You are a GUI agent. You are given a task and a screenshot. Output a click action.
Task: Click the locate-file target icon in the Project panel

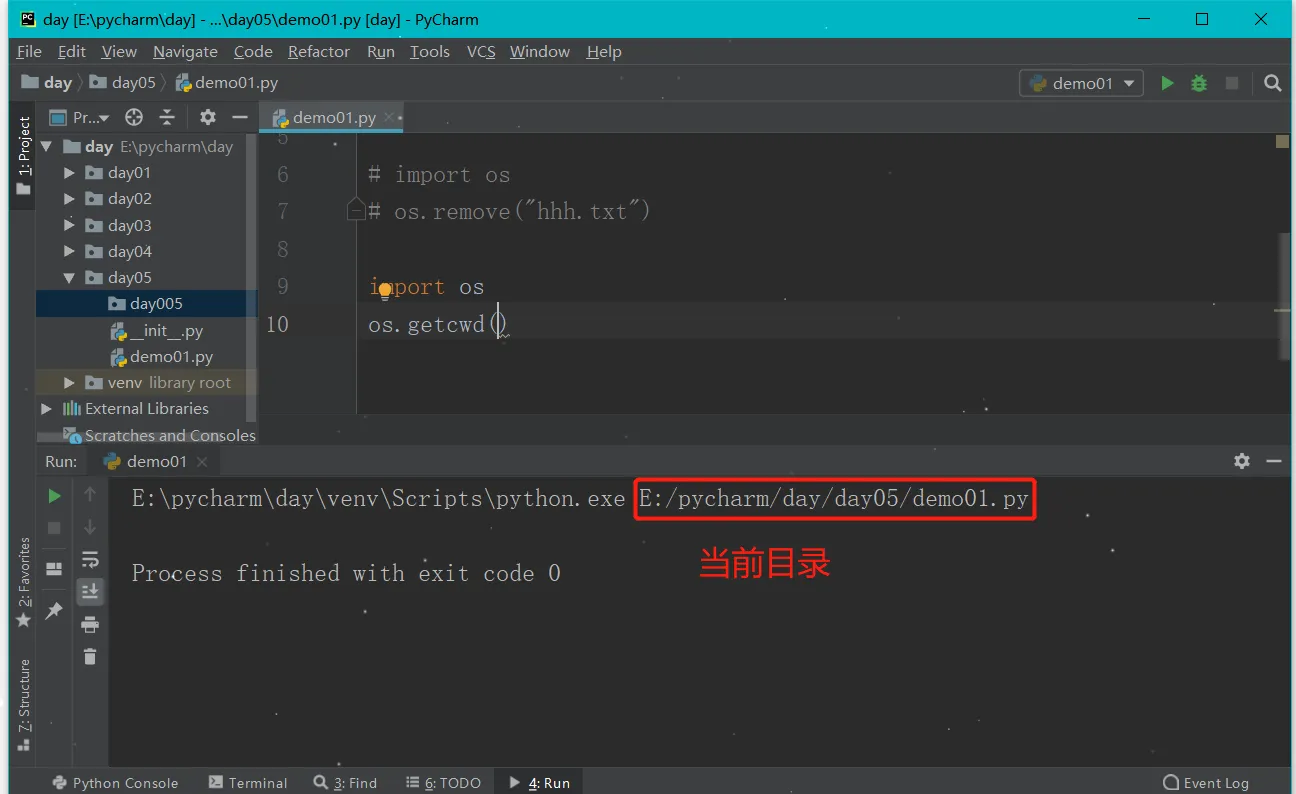(x=133, y=117)
